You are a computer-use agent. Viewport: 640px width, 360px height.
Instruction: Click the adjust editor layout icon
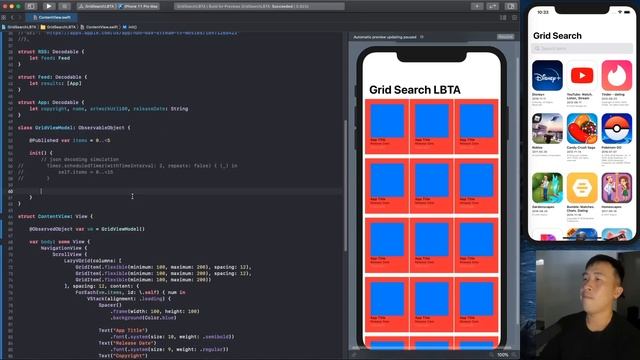(x=514, y=18)
